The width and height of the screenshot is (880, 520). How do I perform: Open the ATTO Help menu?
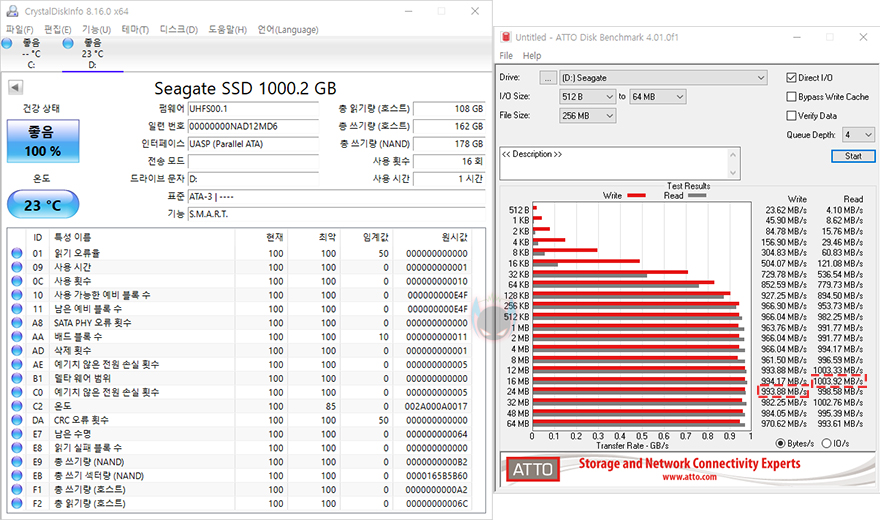532,56
